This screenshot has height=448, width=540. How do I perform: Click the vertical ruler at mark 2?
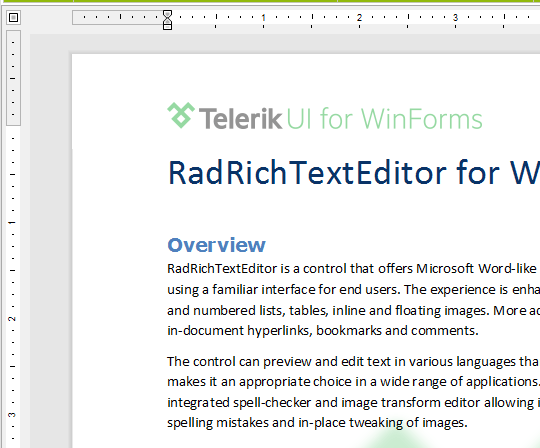[12, 319]
